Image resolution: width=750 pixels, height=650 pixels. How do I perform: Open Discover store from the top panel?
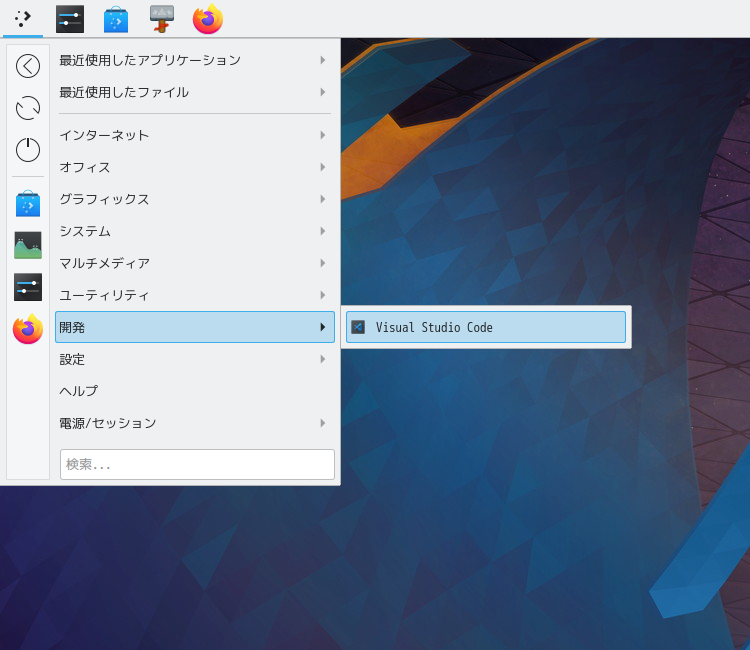pos(116,20)
